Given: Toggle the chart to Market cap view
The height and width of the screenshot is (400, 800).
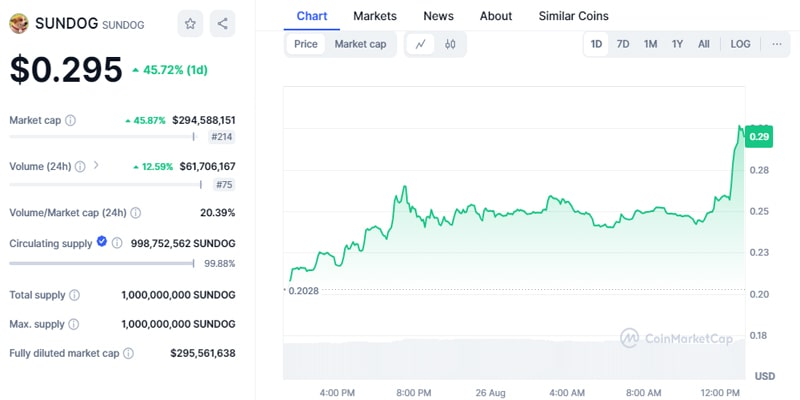Looking at the screenshot, I should tap(360, 44).
